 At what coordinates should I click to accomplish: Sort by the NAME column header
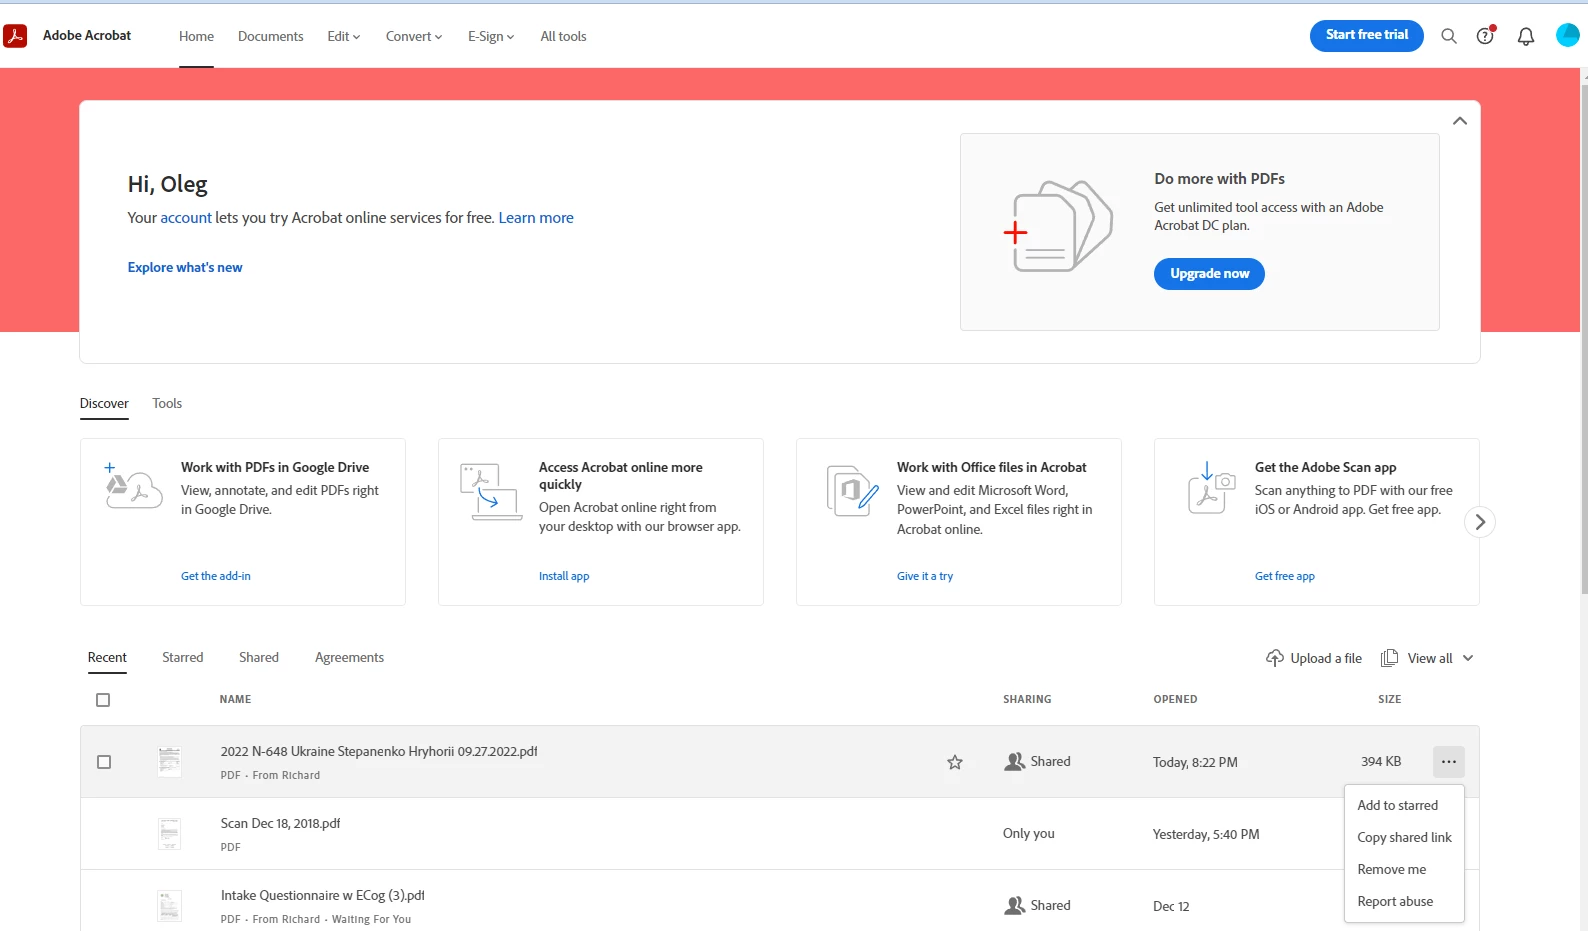[x=235, y=700]
